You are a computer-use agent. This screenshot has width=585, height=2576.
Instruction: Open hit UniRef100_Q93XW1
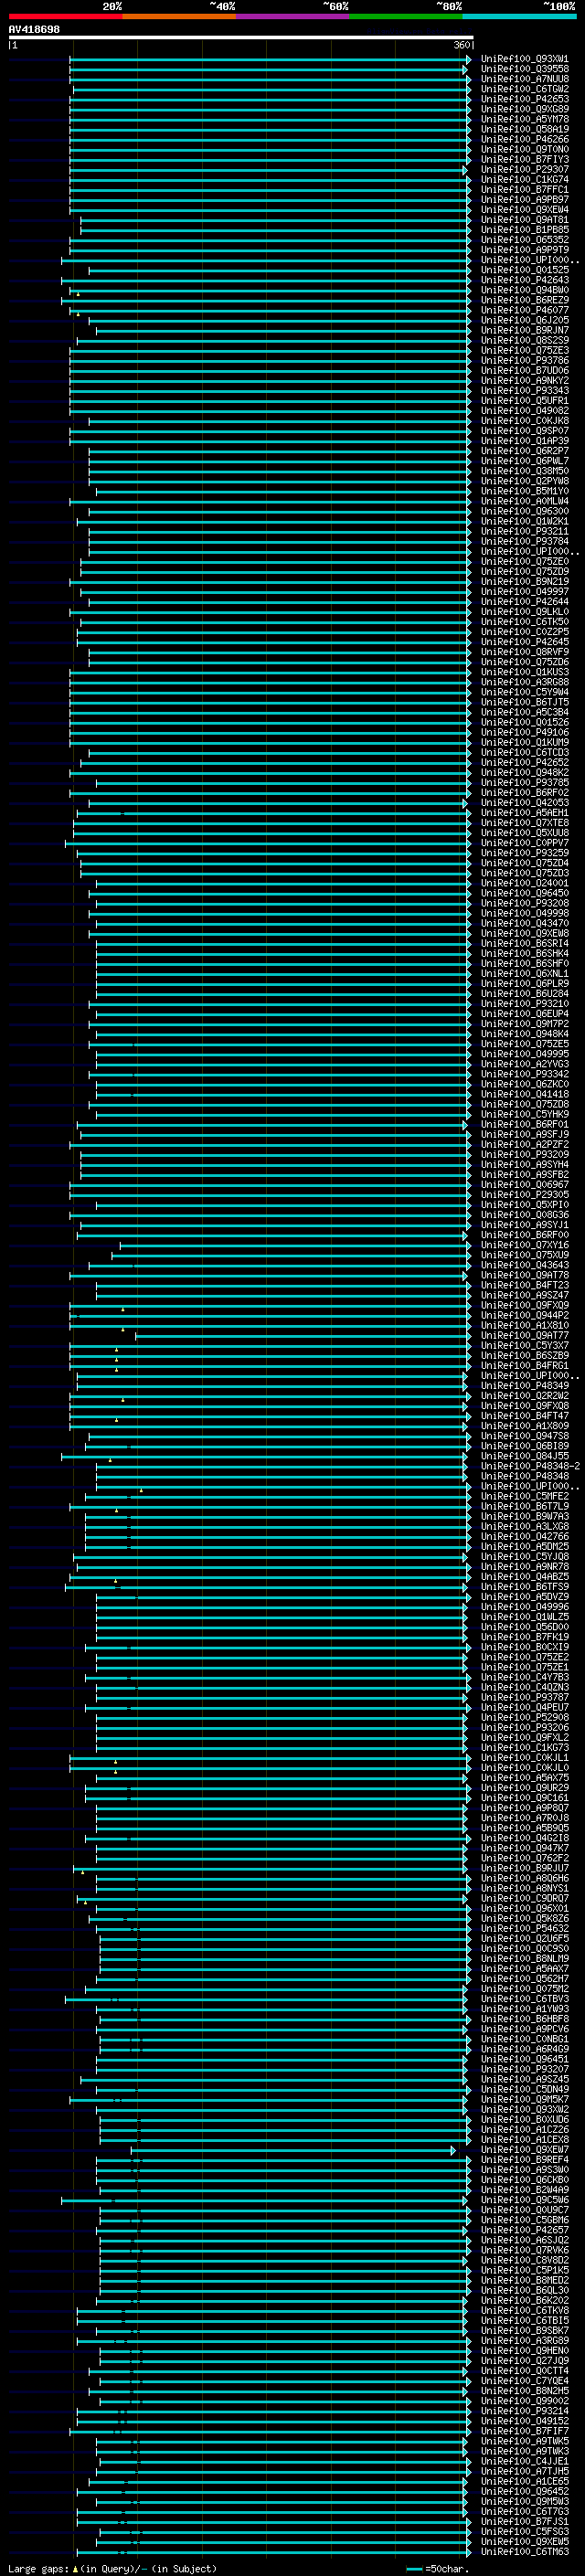tap(525, 59)
